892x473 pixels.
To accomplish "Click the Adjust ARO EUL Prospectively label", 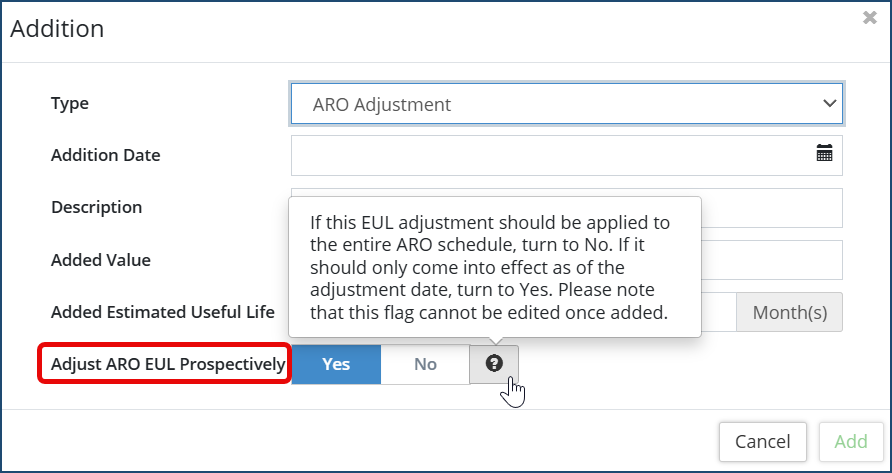I will tap(168, 364).
